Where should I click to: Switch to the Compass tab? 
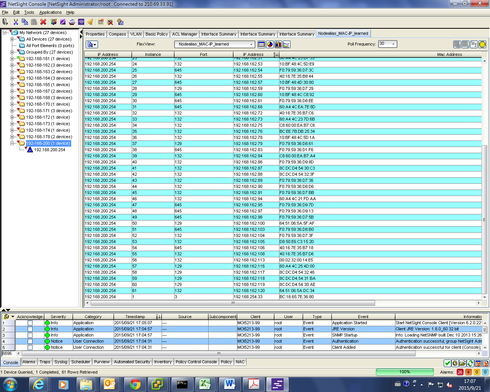(117, 34)
